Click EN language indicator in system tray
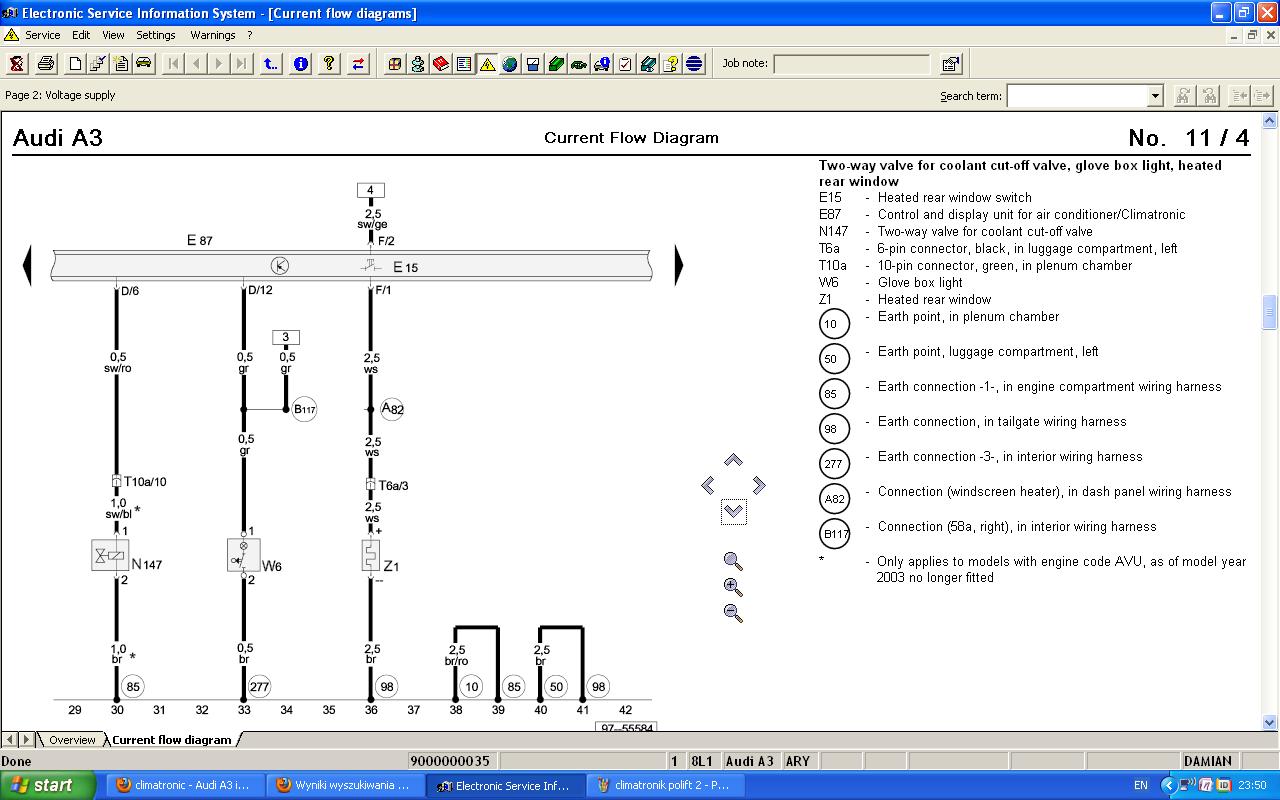This screenshot has width=1280, height=800. click(x=1141, y=786)
